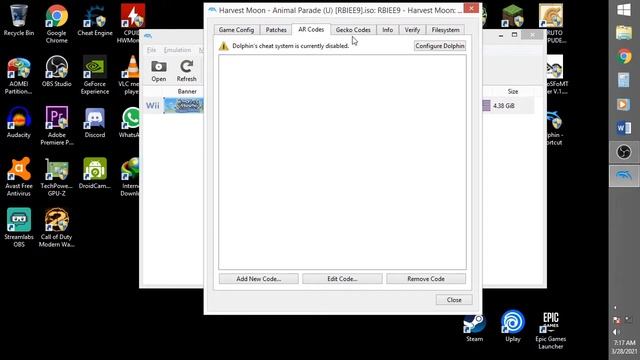
Task: Select the TechPowerUp GPU-Z desktop icon
Action: [x=56, y=177]
